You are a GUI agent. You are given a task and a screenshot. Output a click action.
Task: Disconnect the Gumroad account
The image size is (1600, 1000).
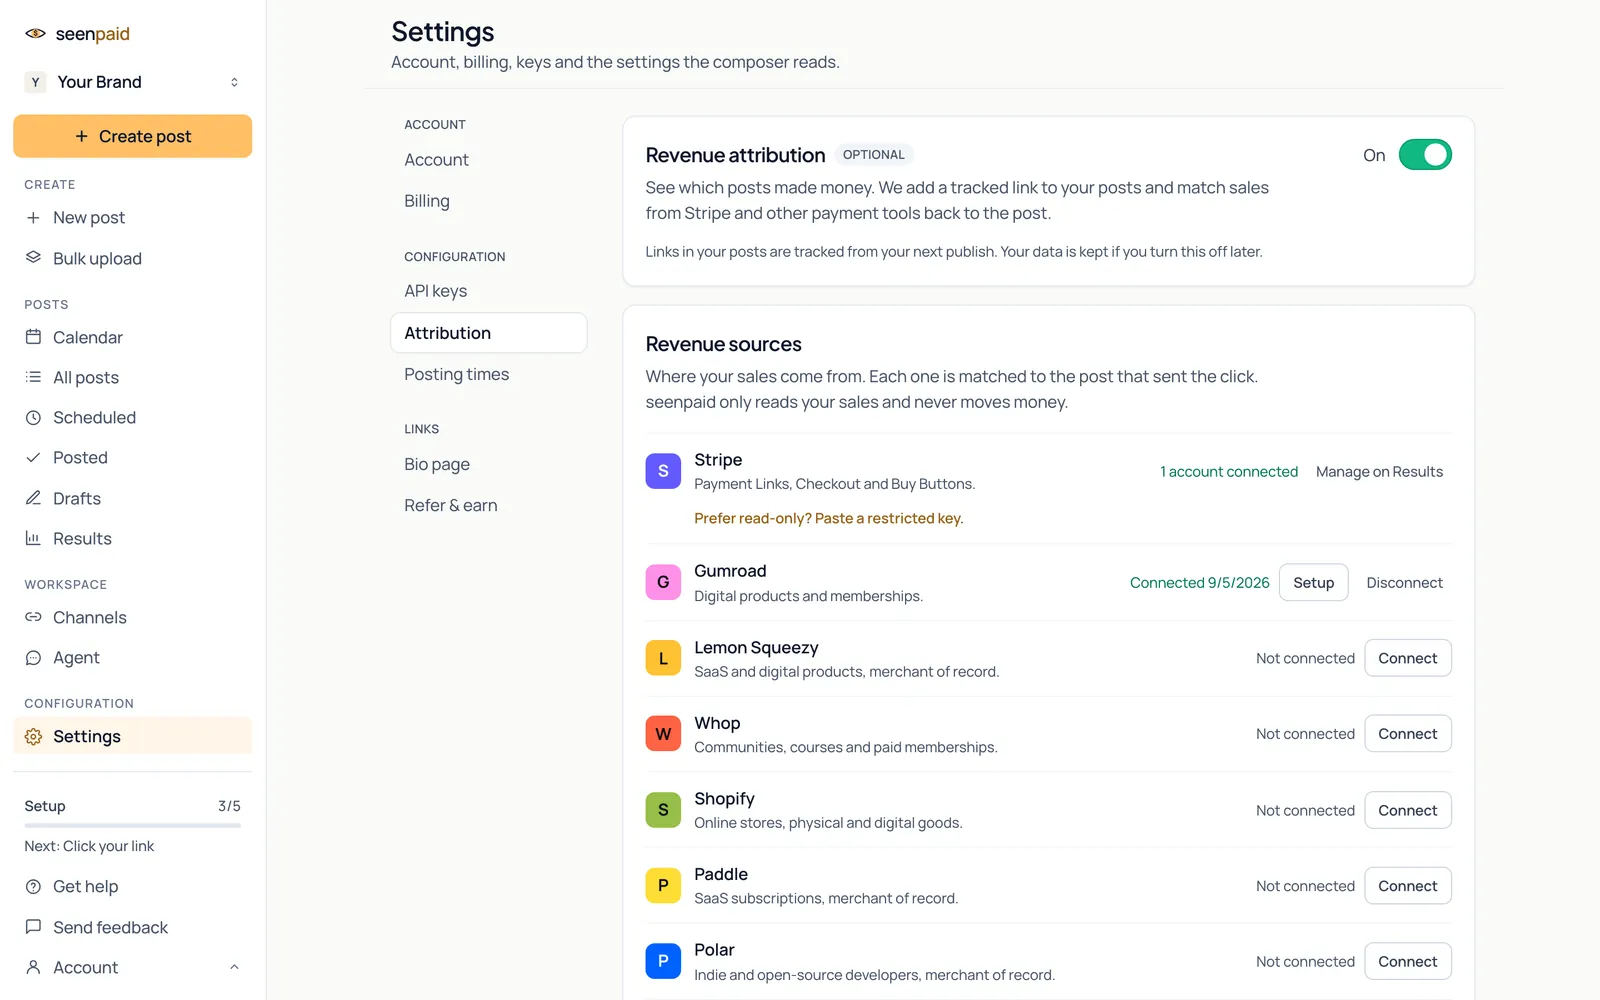click(x=1404, y=583)
